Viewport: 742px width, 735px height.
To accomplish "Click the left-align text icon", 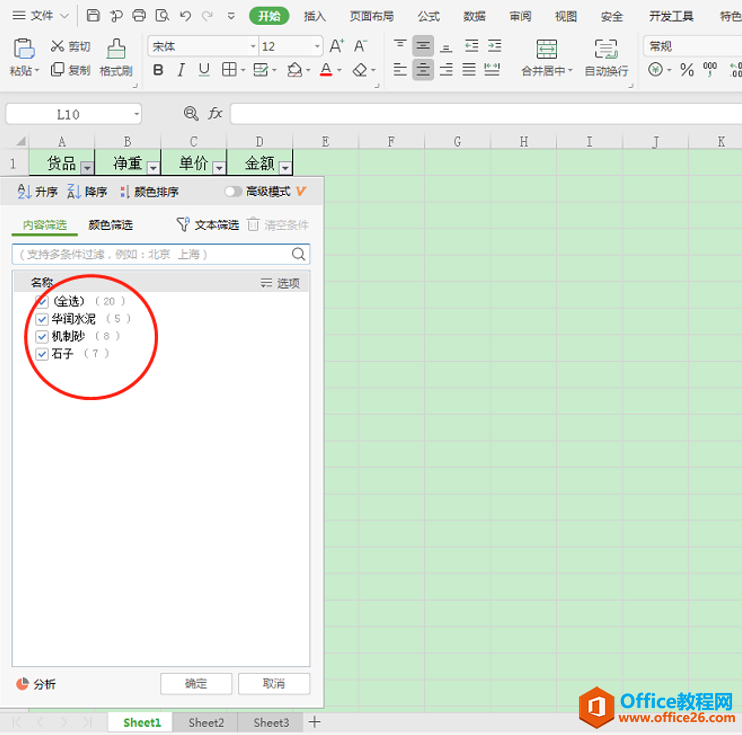I will tap(400, 70).
